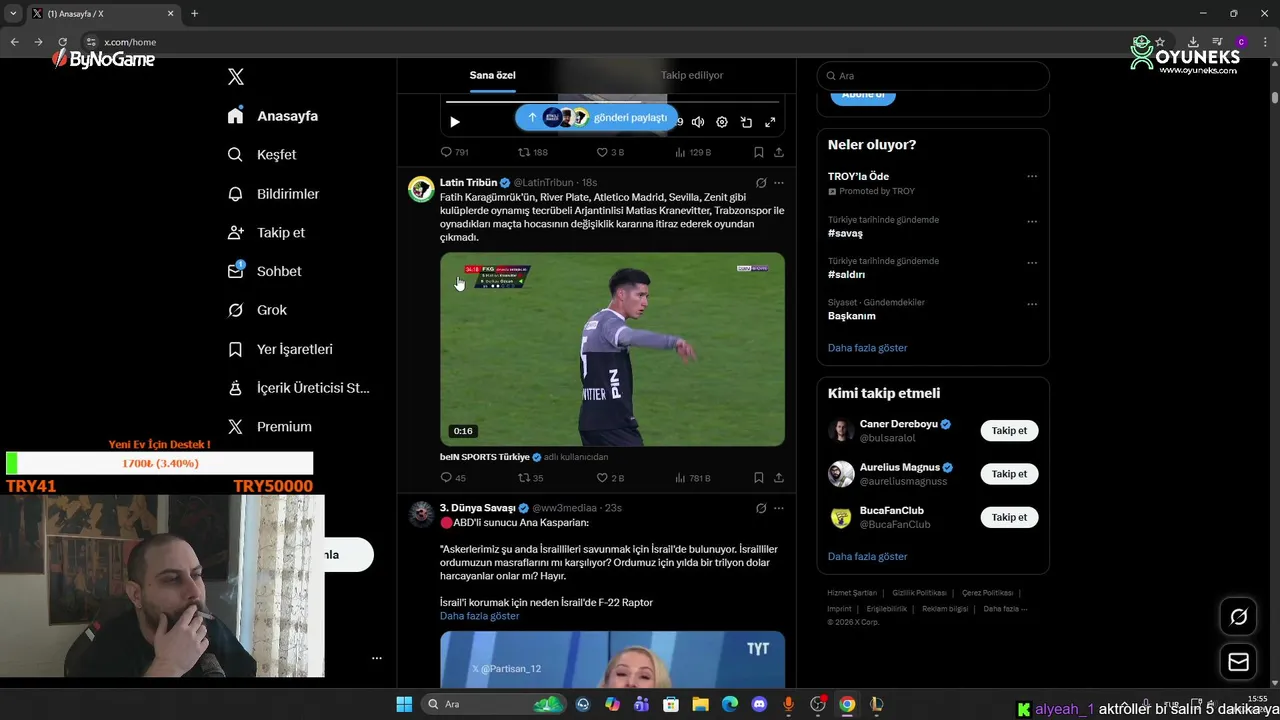View analytics showing 781 B views
1280x720 pixels.
[693, 478]
